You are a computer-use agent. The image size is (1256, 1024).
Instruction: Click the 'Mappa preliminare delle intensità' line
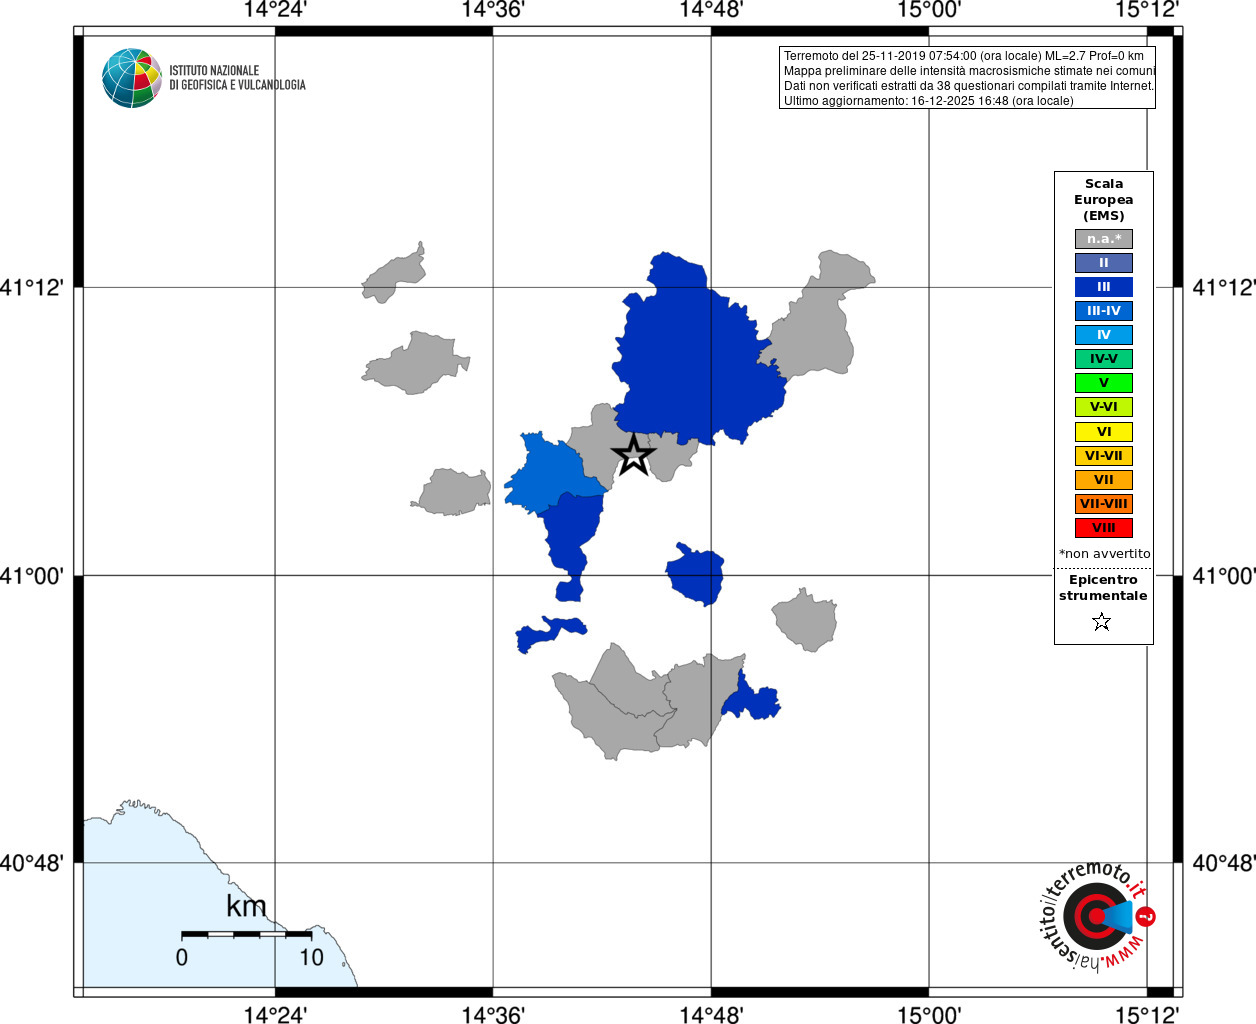pos(969,71)
